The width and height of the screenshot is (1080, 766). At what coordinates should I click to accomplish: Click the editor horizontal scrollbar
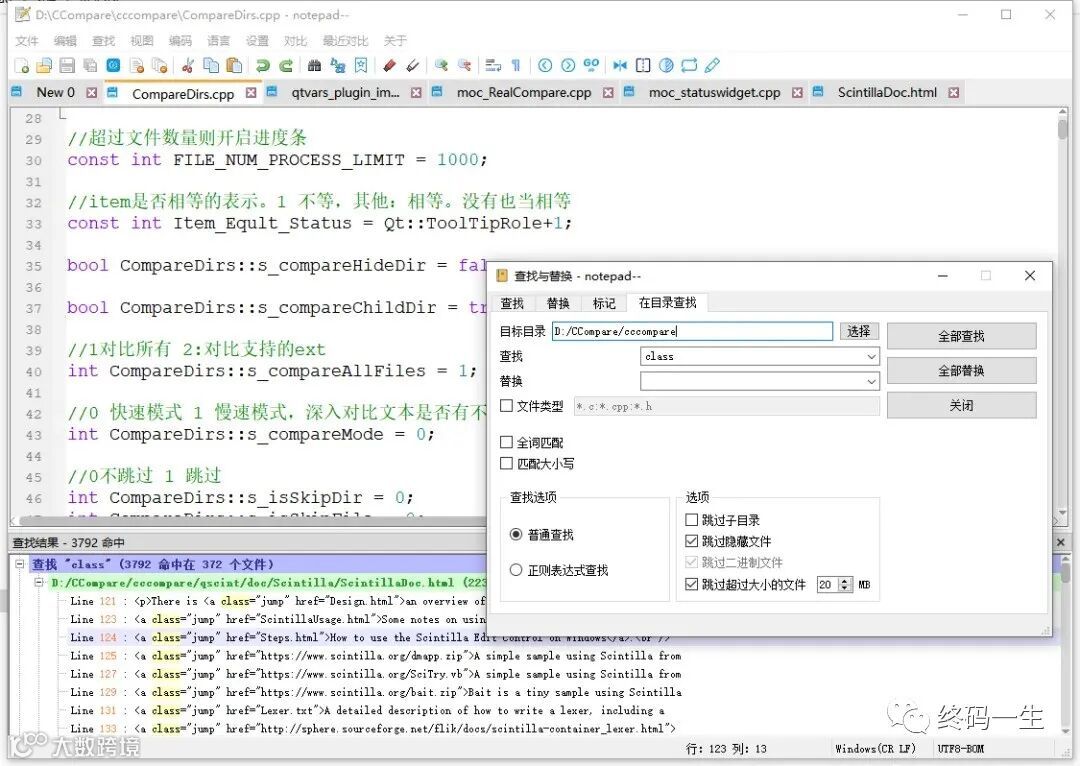[x=251, y=521]
